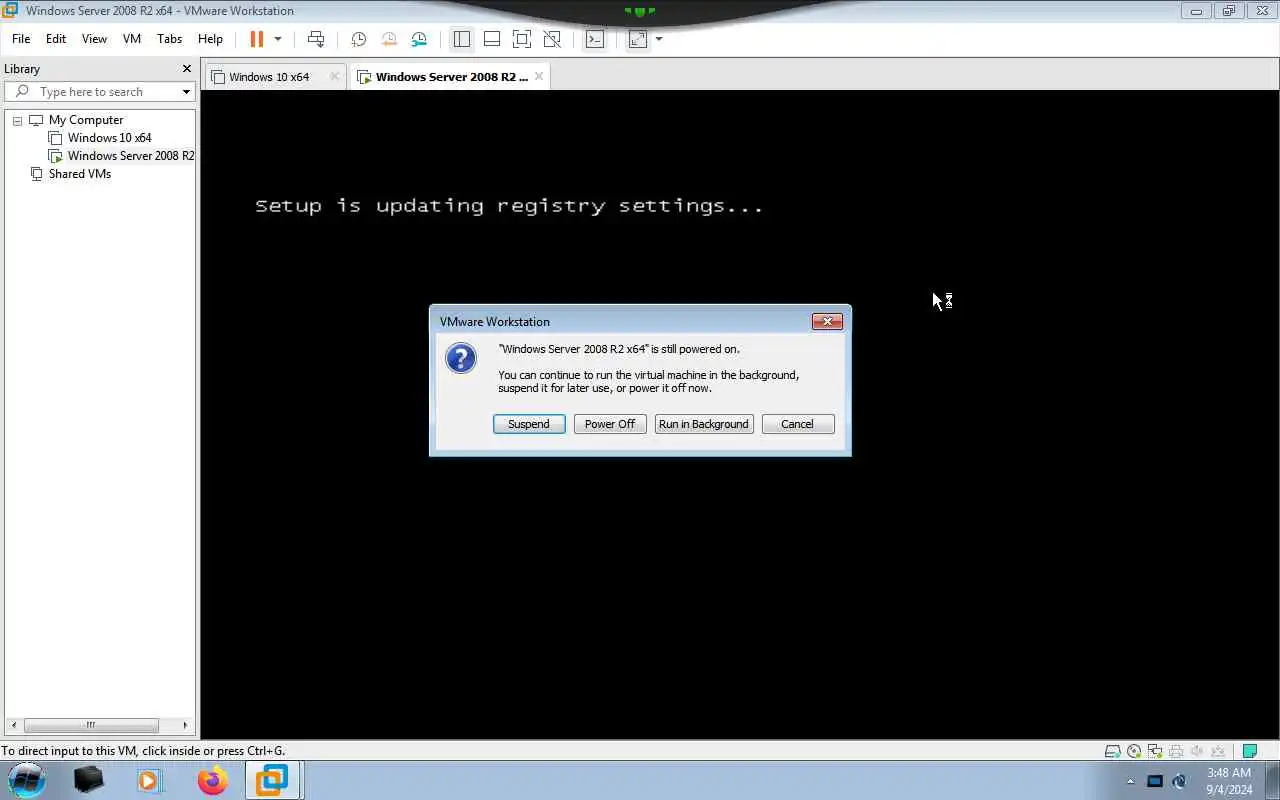
Task: Show hidden system tray icons
Action: click(1131, 781)
